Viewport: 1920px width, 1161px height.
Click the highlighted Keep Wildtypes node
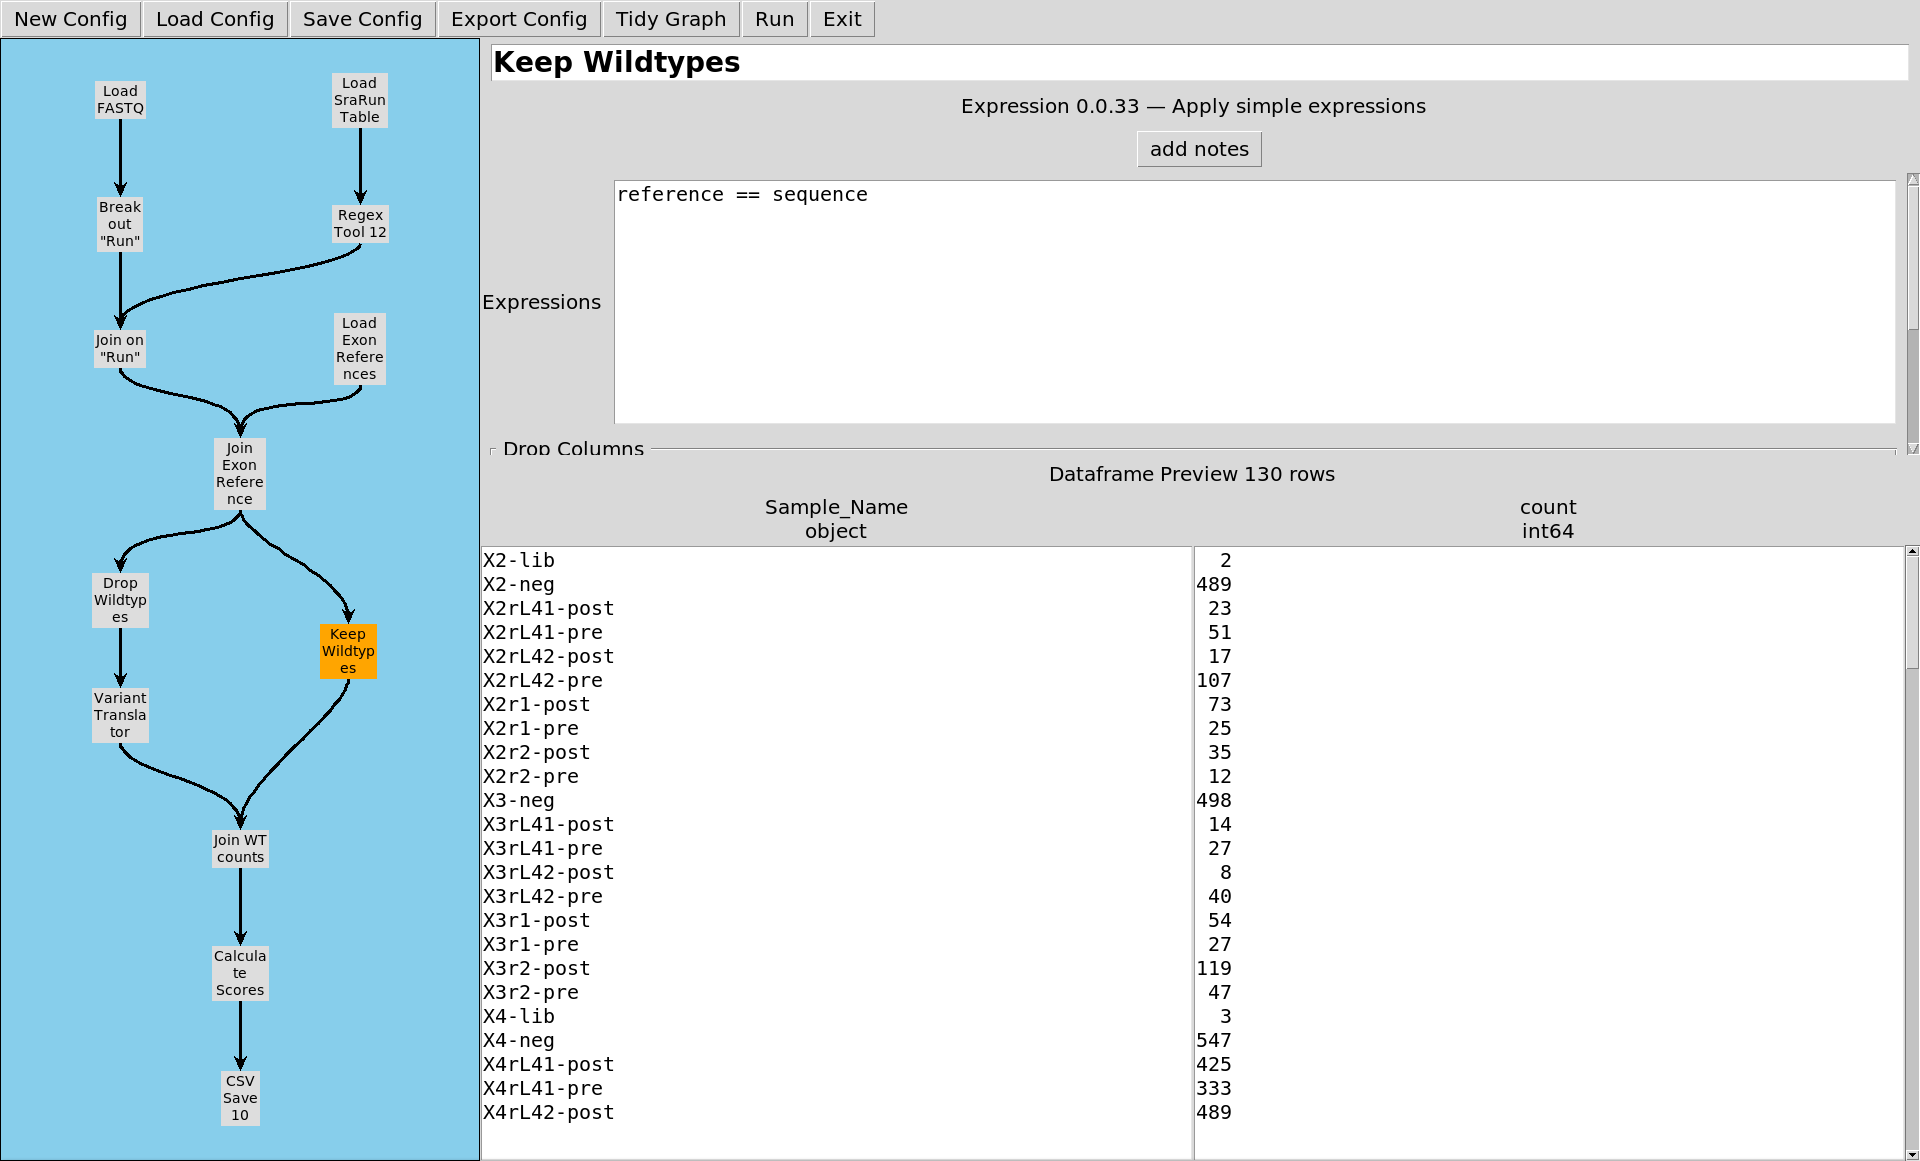[x=348, y=651]
